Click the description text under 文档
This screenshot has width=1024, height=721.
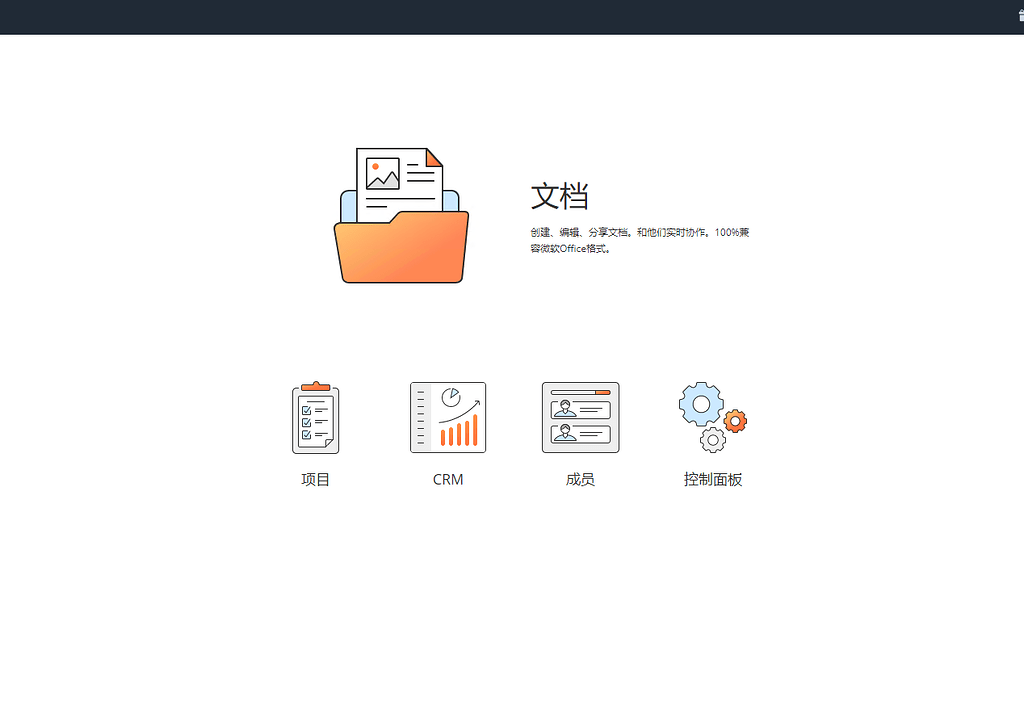click(640, 238)
